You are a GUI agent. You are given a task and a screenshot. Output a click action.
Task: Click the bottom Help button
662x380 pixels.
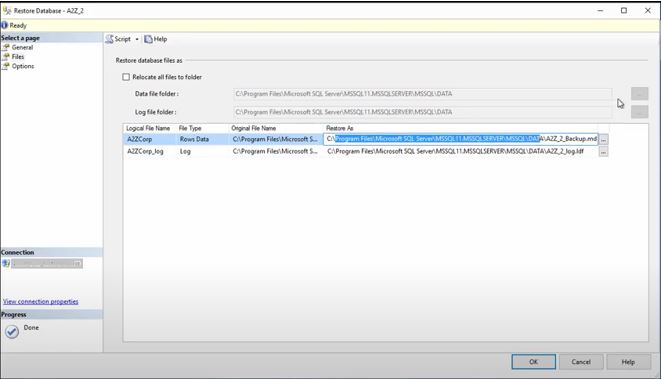pos(628,362)
